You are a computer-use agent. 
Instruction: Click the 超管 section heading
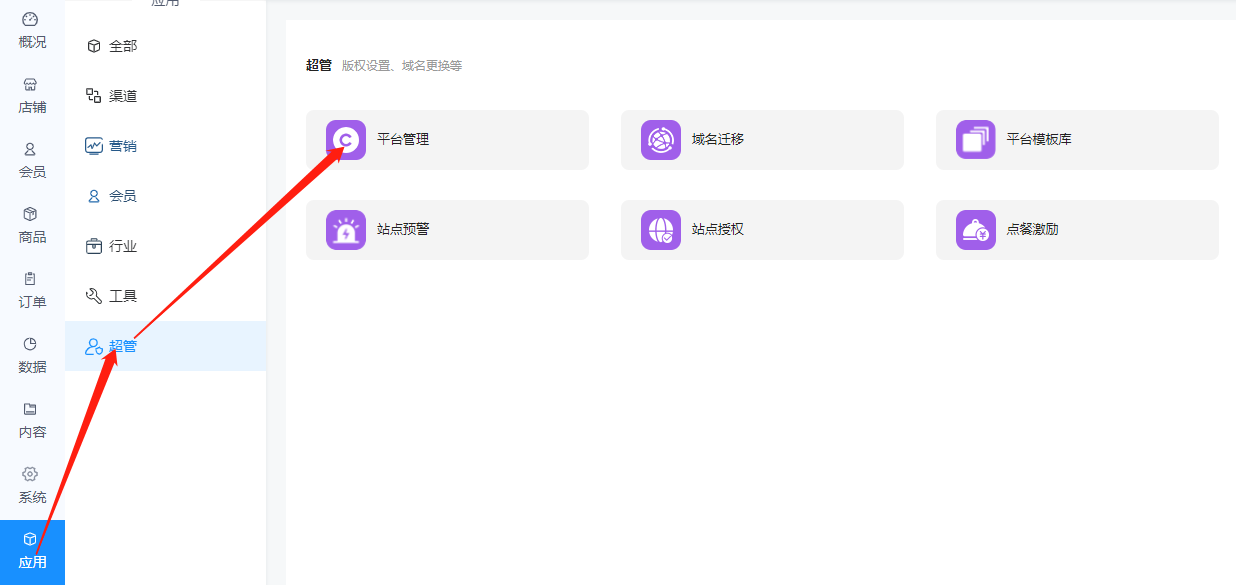pos(319,65)
